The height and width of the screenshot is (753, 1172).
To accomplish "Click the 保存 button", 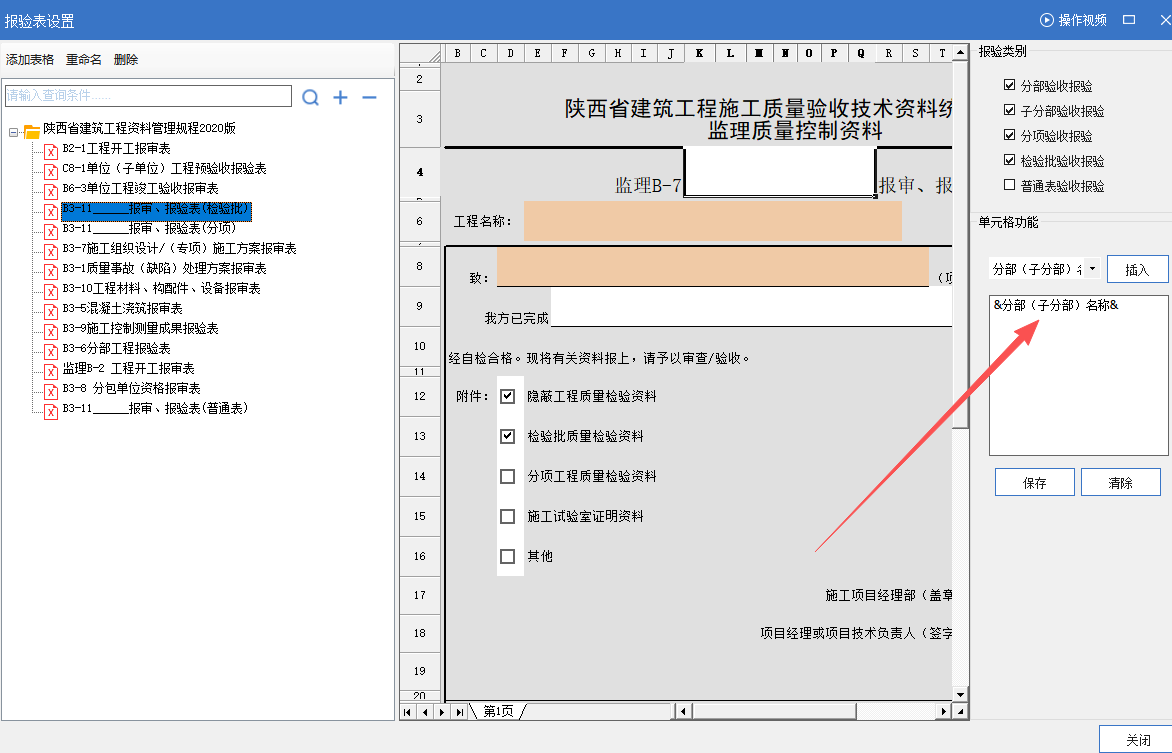I will click(x=1034, y=483).
